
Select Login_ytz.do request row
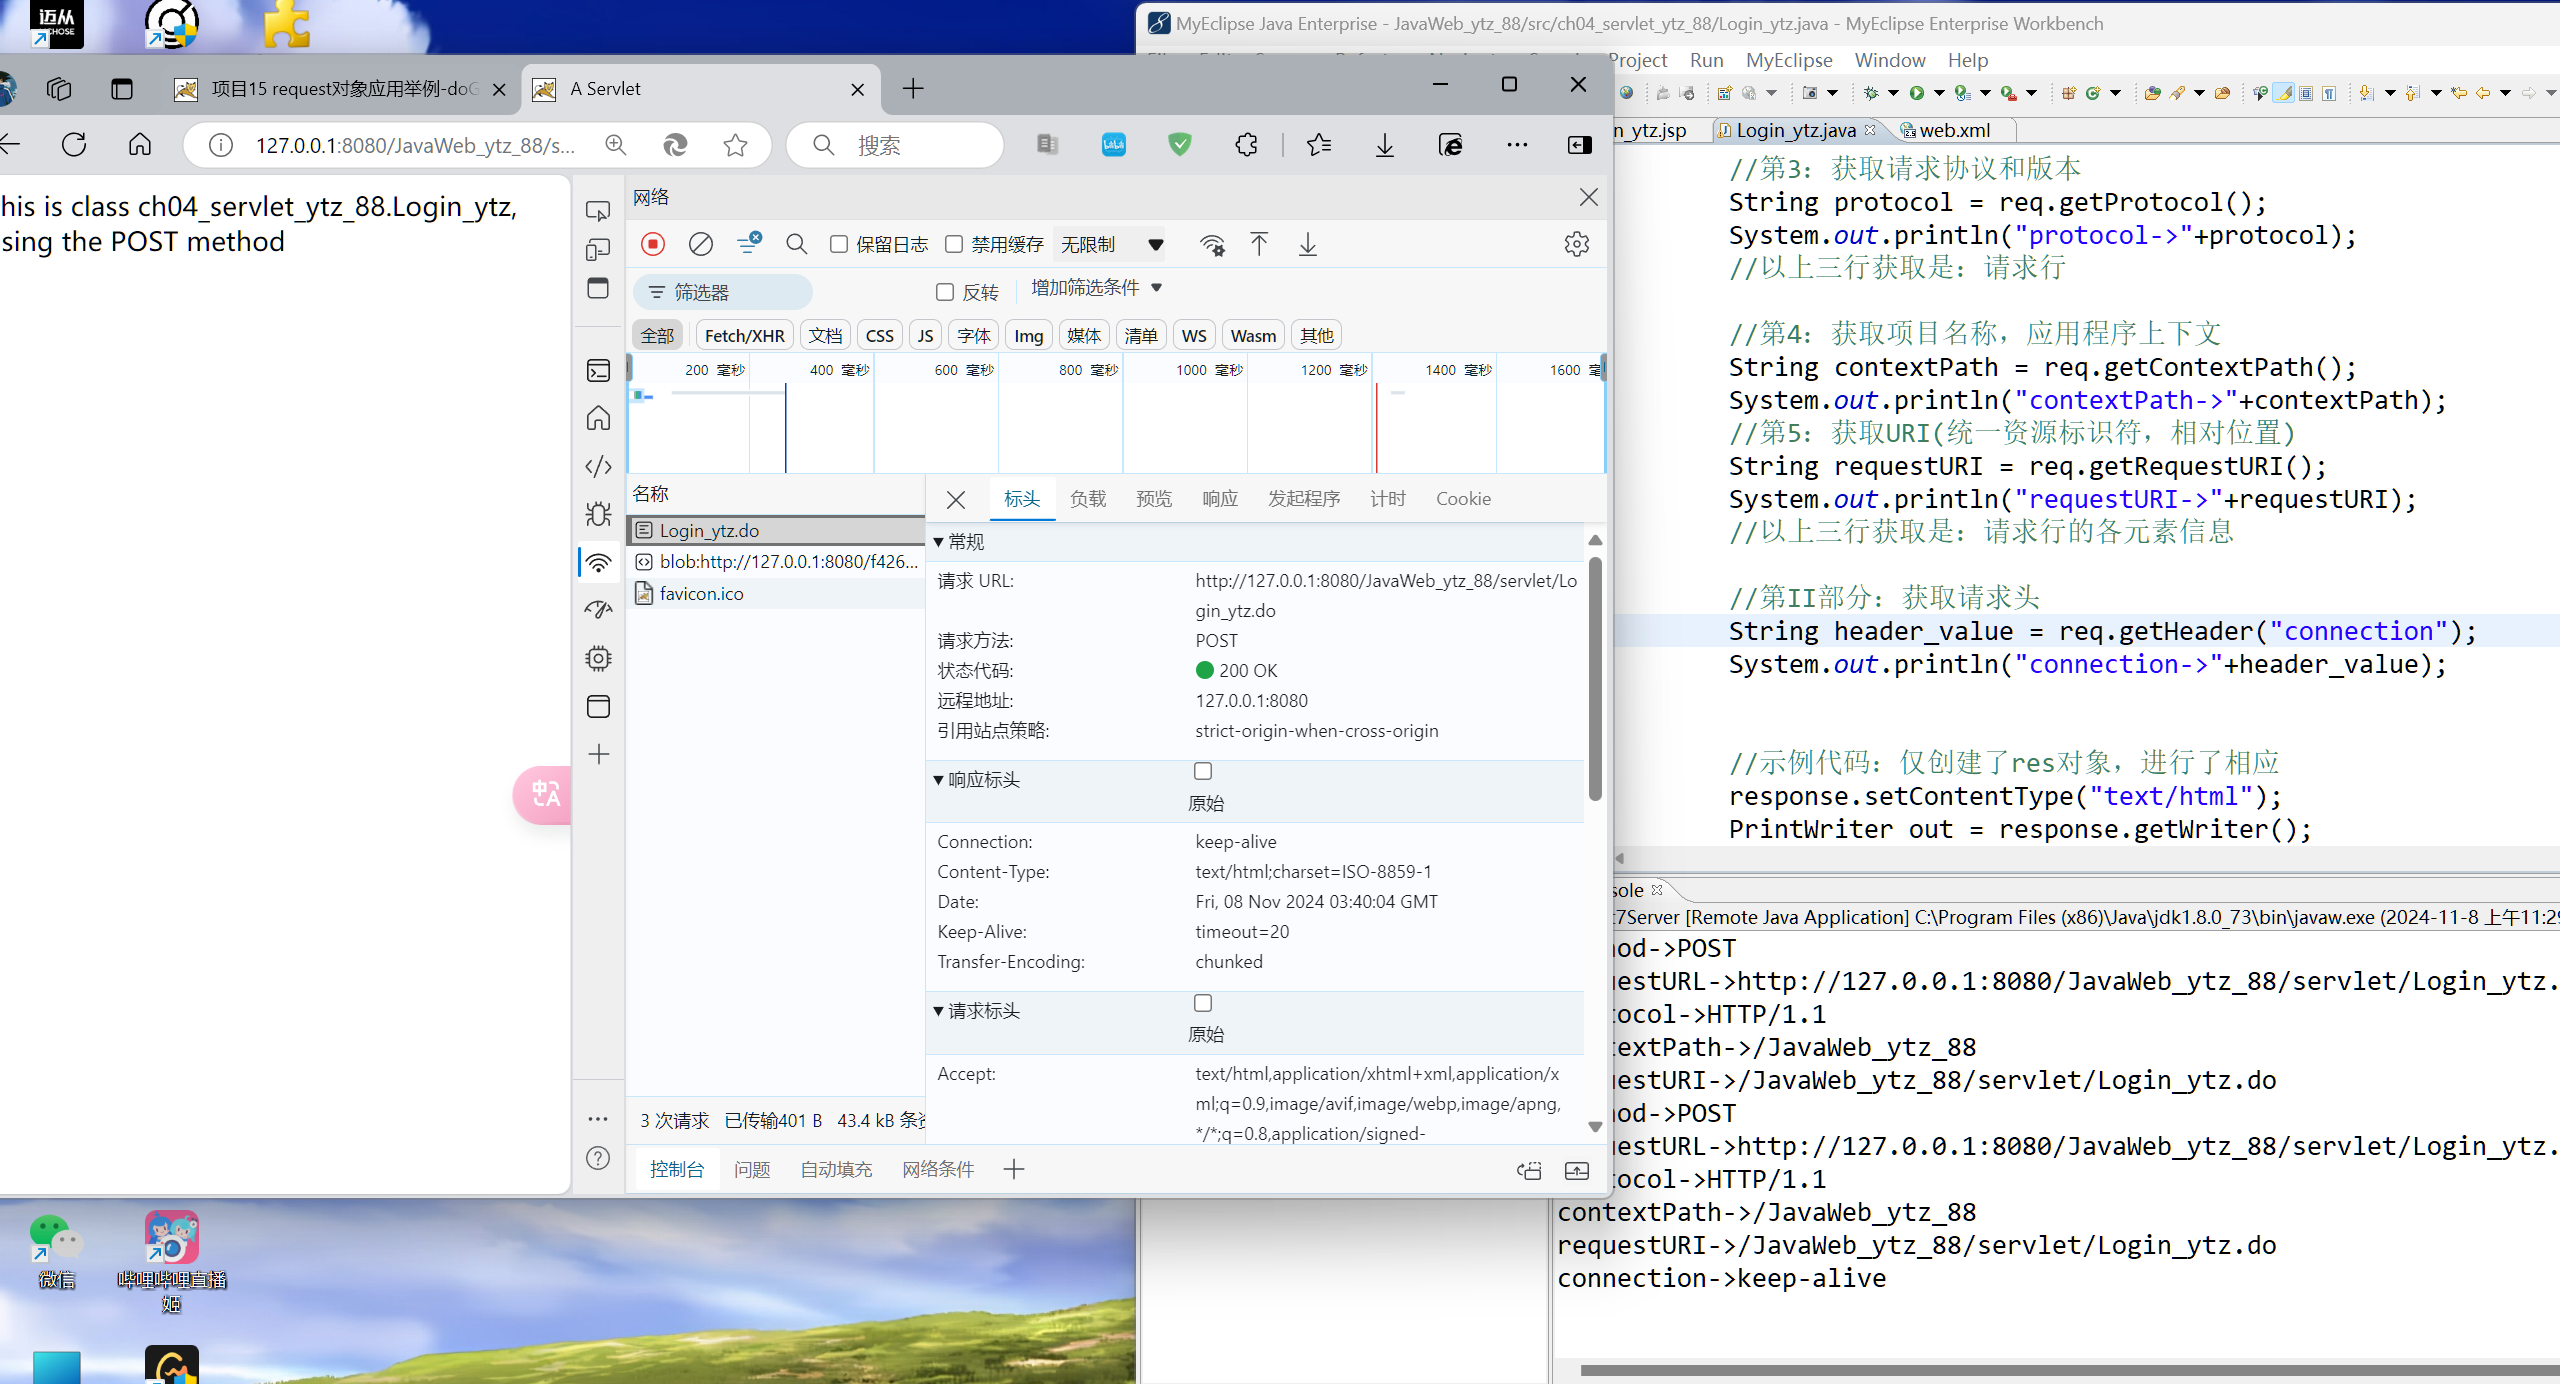776,530
